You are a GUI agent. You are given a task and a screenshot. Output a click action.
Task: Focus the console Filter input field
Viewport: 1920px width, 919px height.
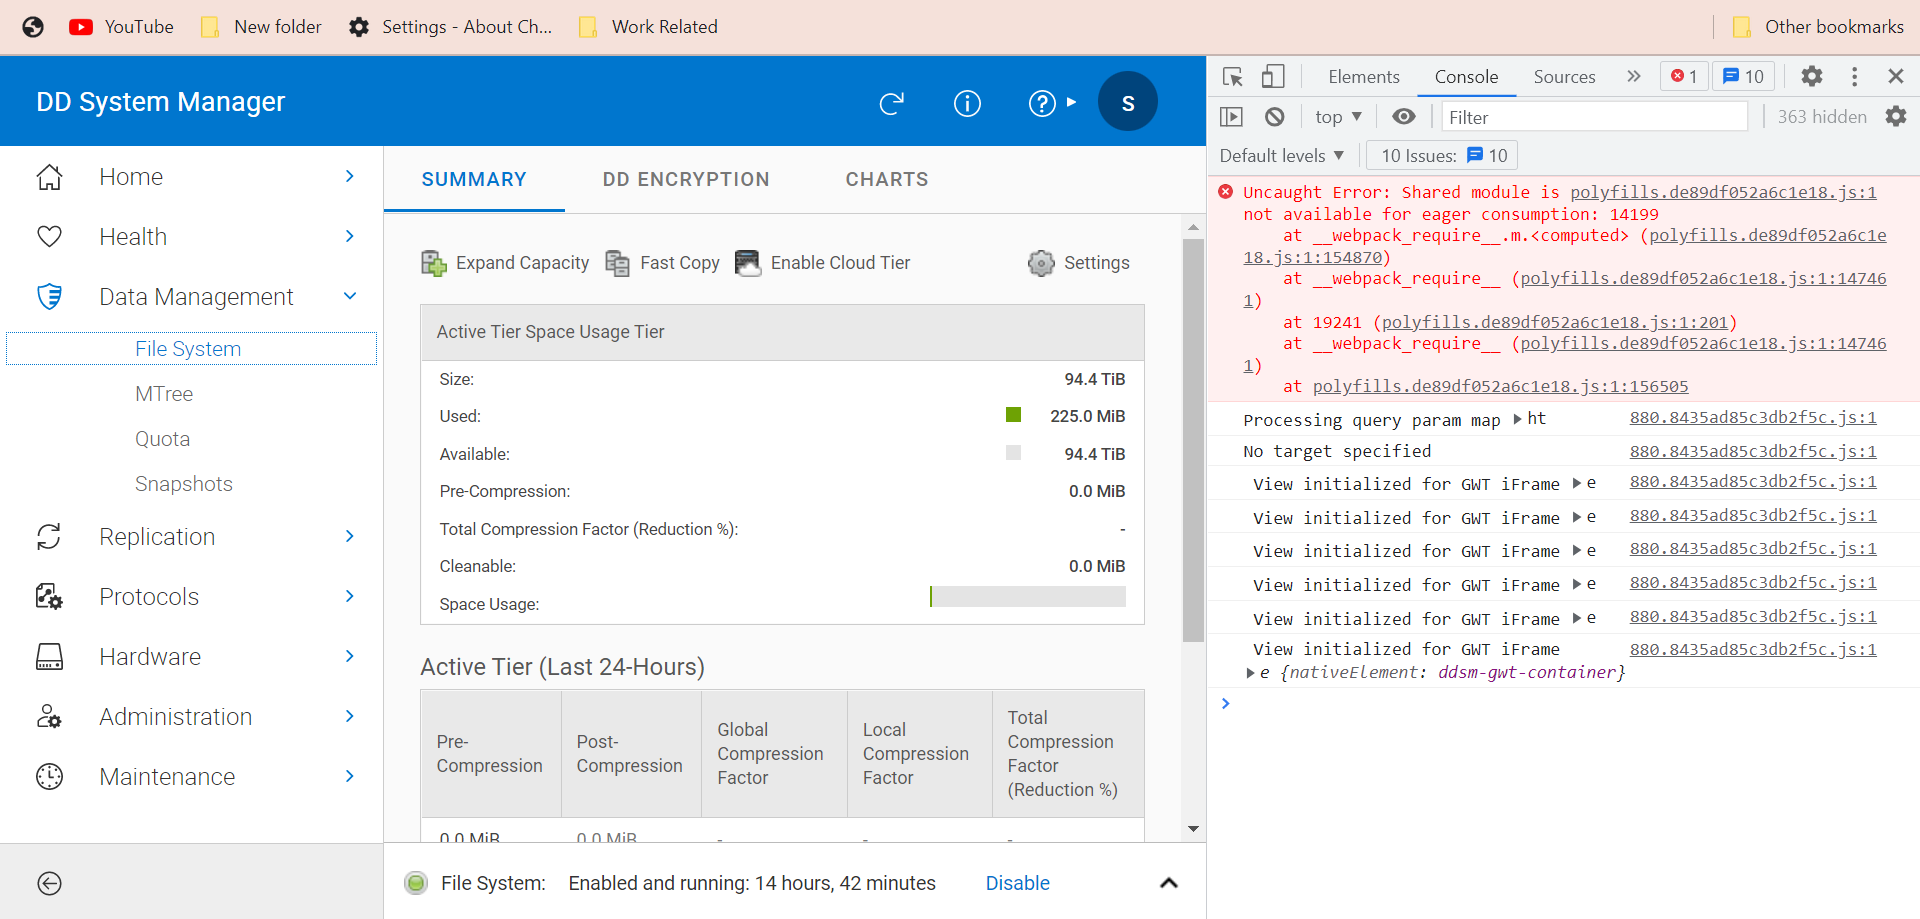pos(1594,117)
